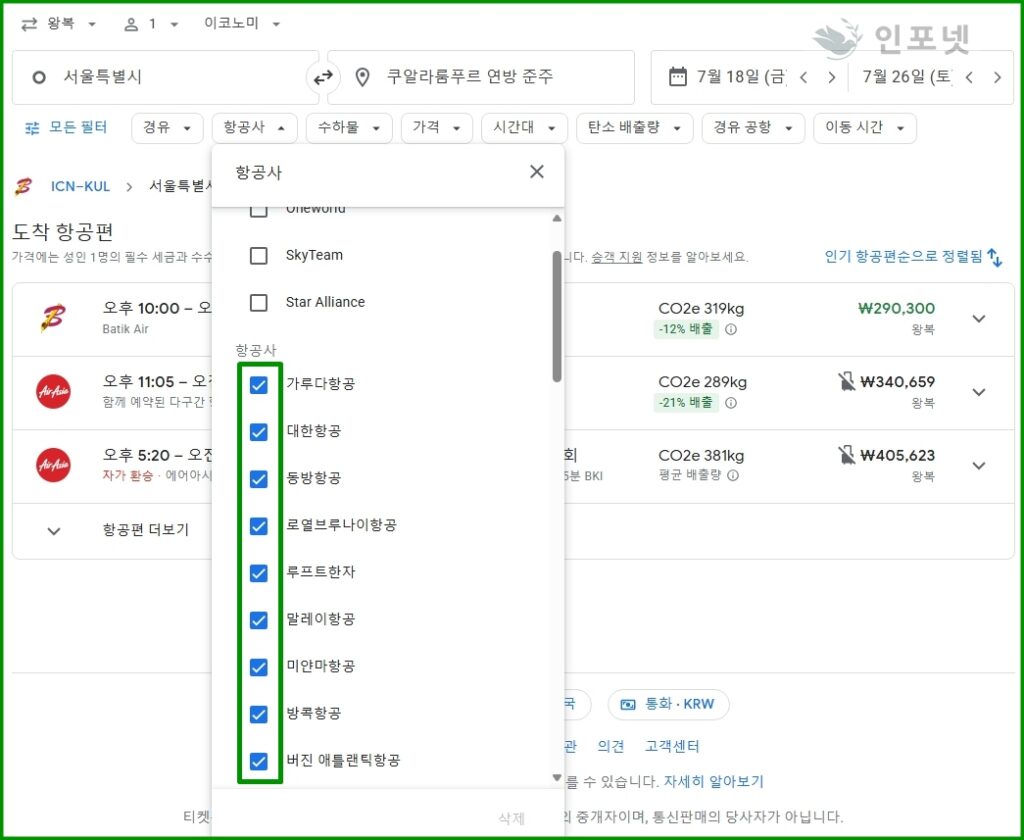The height and width of the screenshot is (840, 1024).
Task: Uncheck the 말레이항공 checkbox
Action: click(x=259, y=620)
